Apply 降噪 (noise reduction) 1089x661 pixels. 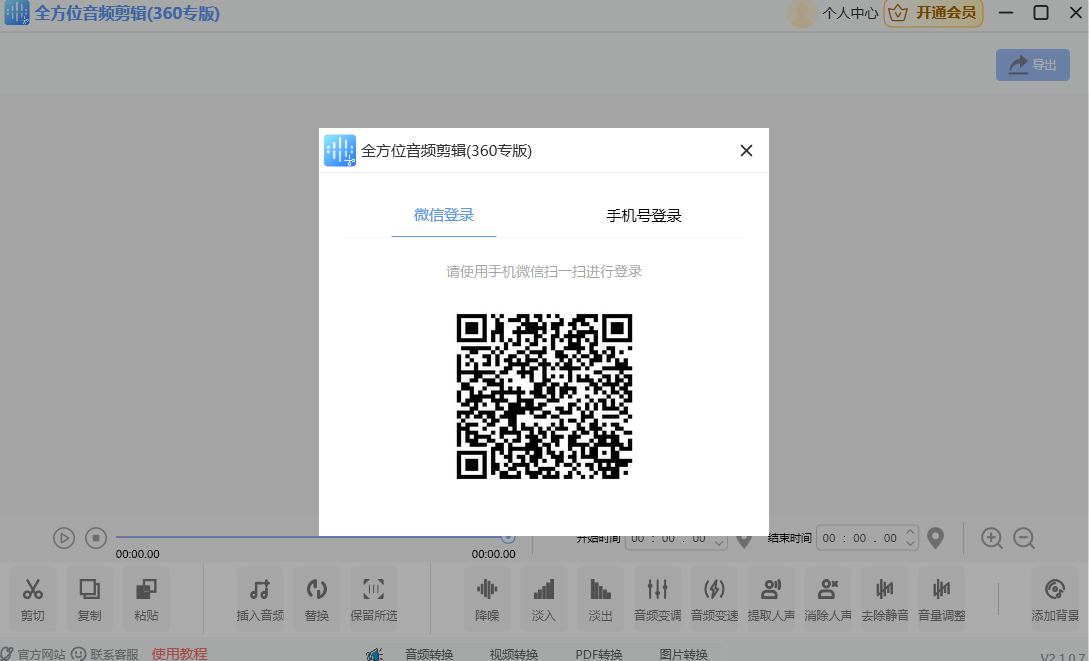coord(486,598)
